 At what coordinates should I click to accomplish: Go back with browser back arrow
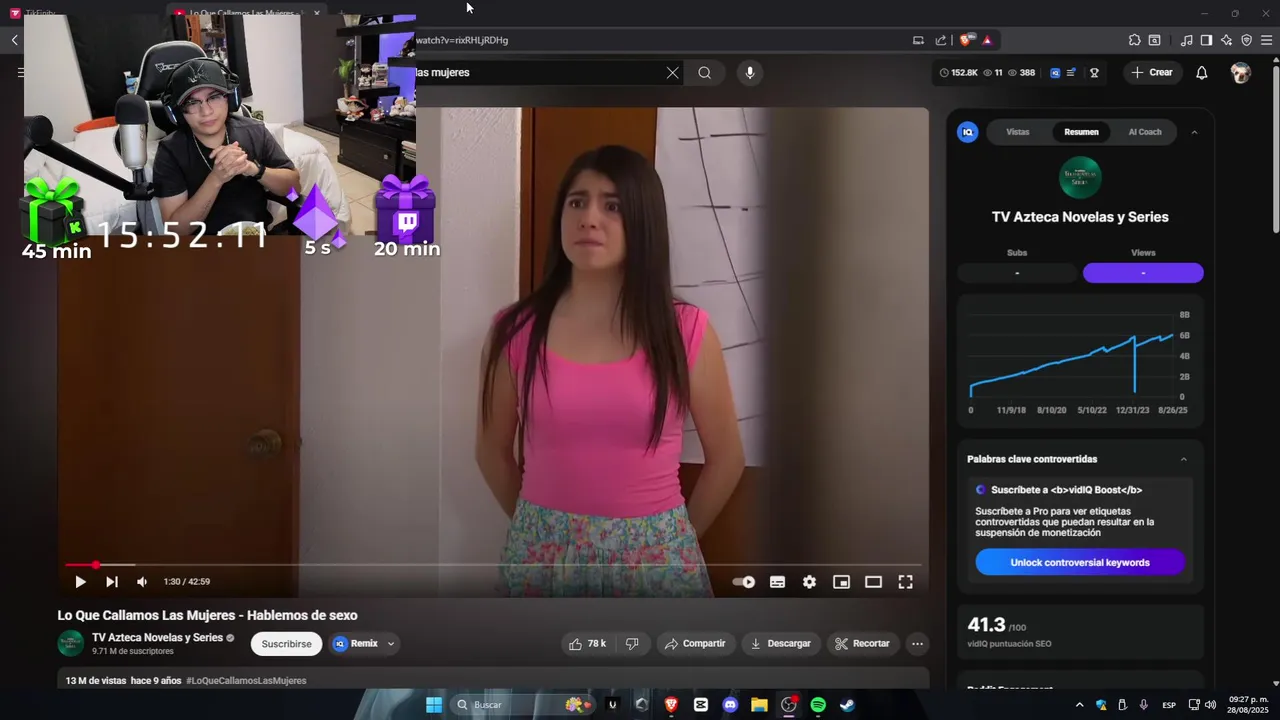point(14,40)
